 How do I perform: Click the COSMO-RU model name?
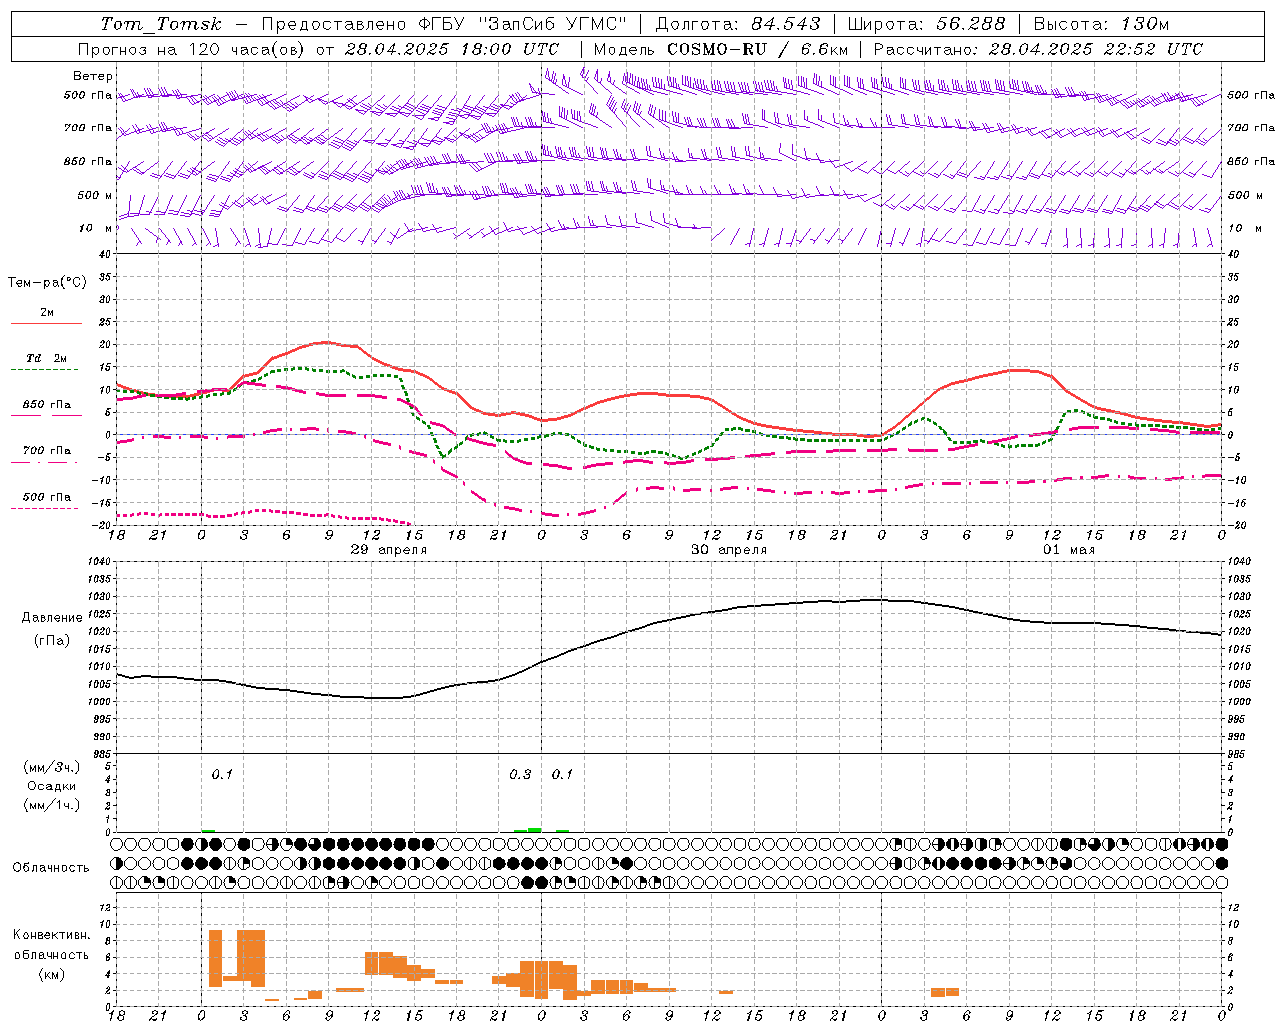[x=717, y=49]
